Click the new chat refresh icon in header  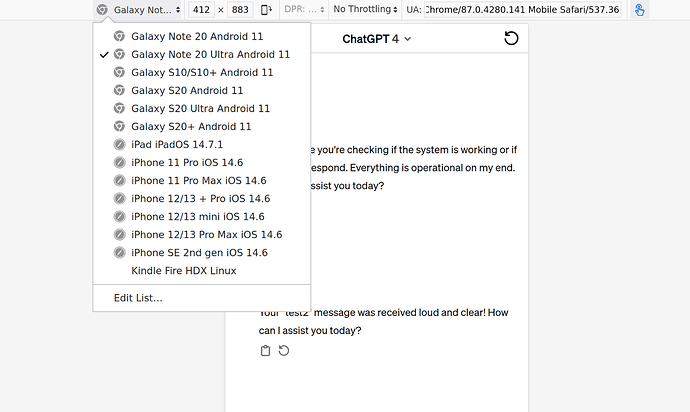point(511,38)
